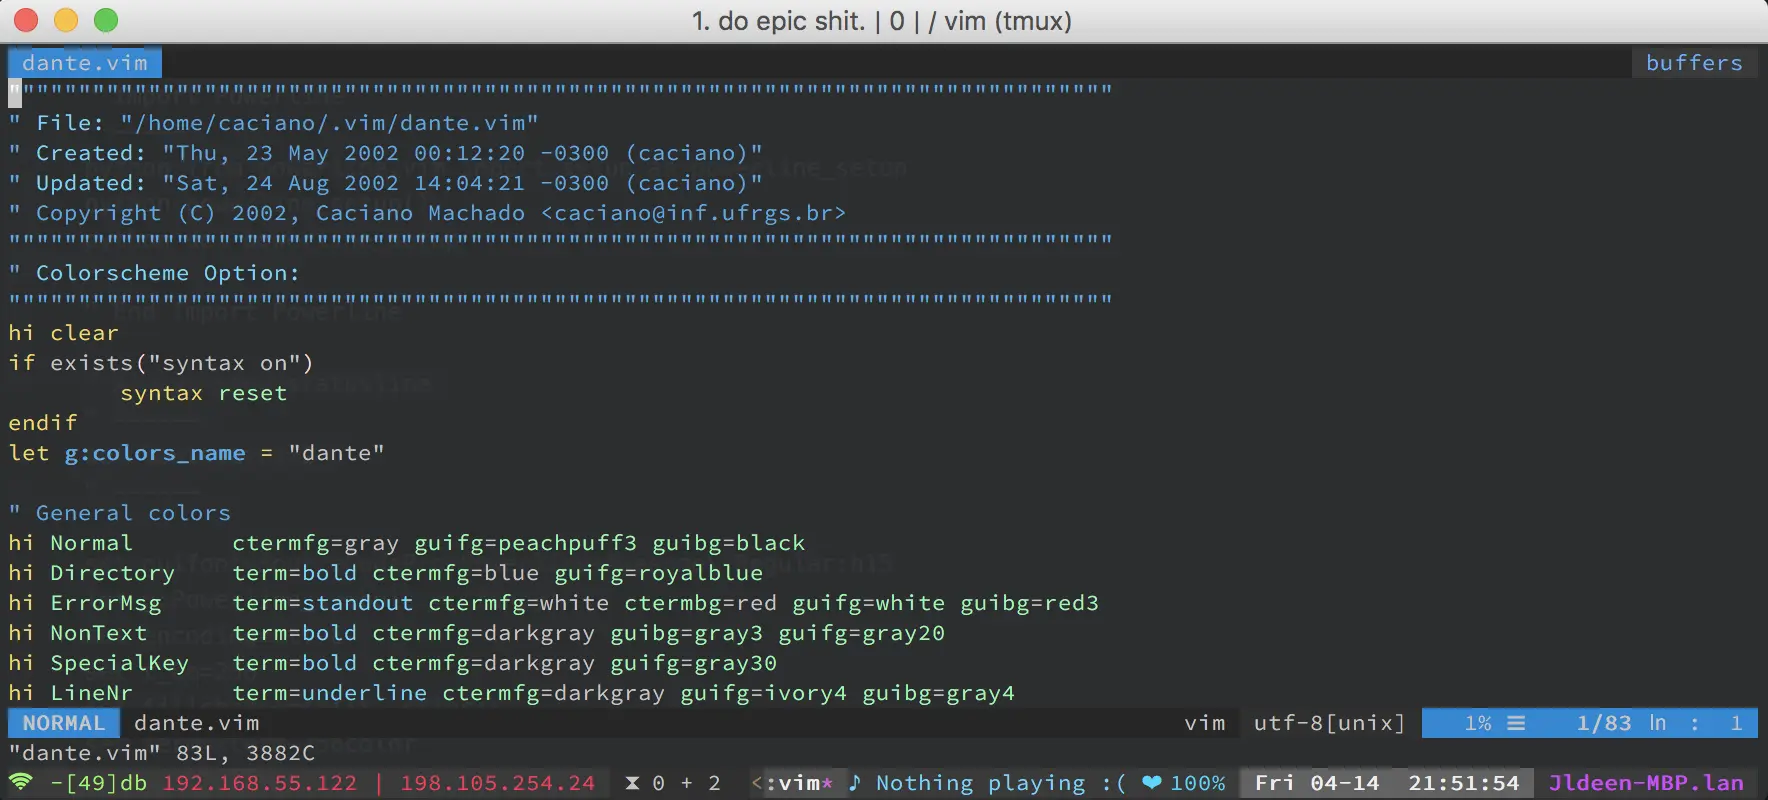Click the dante.vim filename next to NORMAL
The width and height of the screenshot is (1768, 800).
click(197, 723)
